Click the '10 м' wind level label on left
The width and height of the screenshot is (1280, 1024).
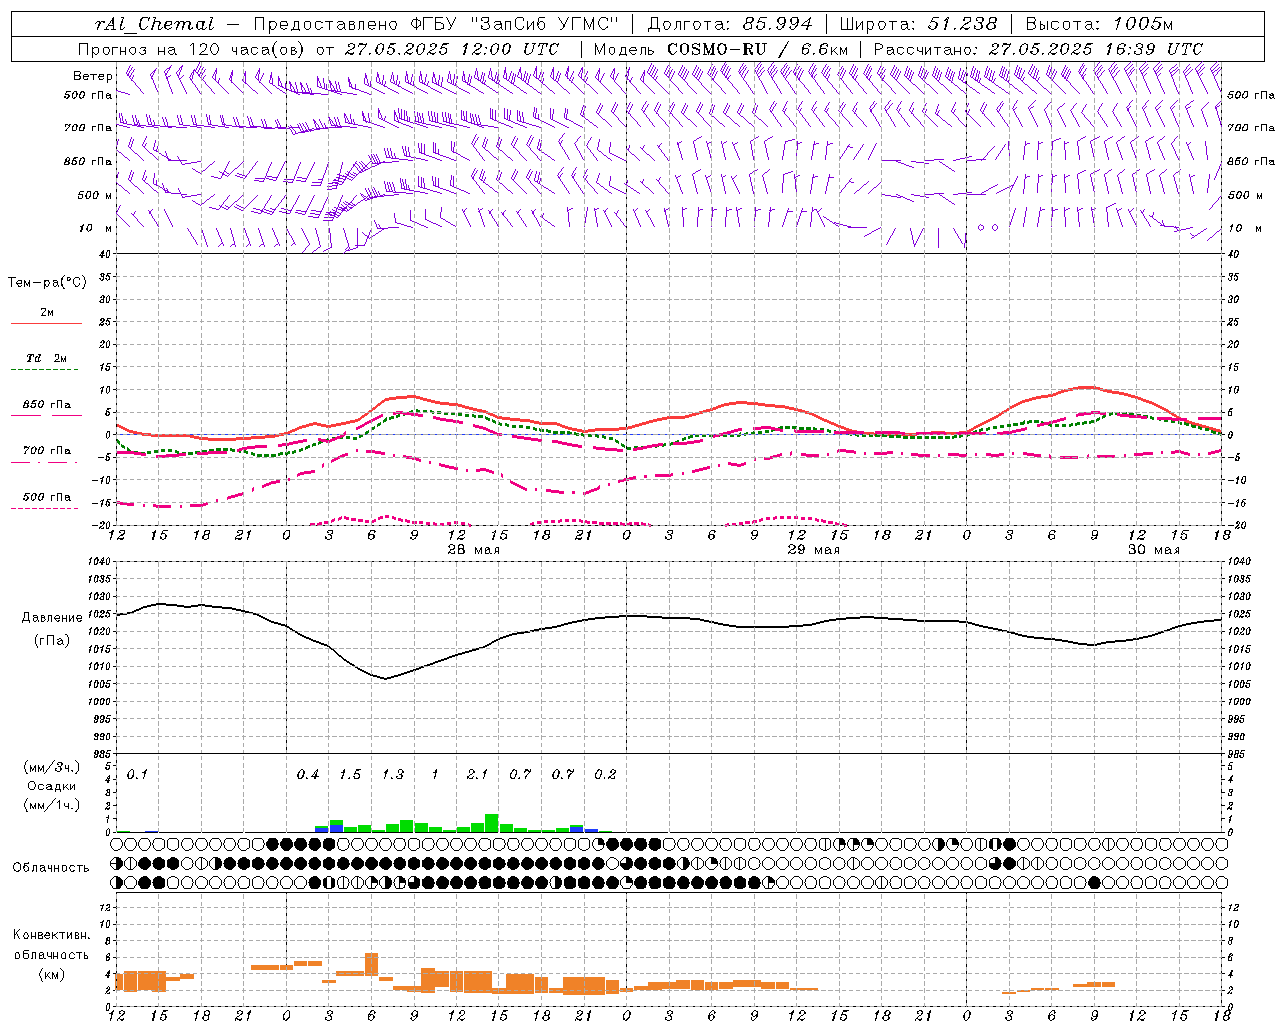click(96, 228)
